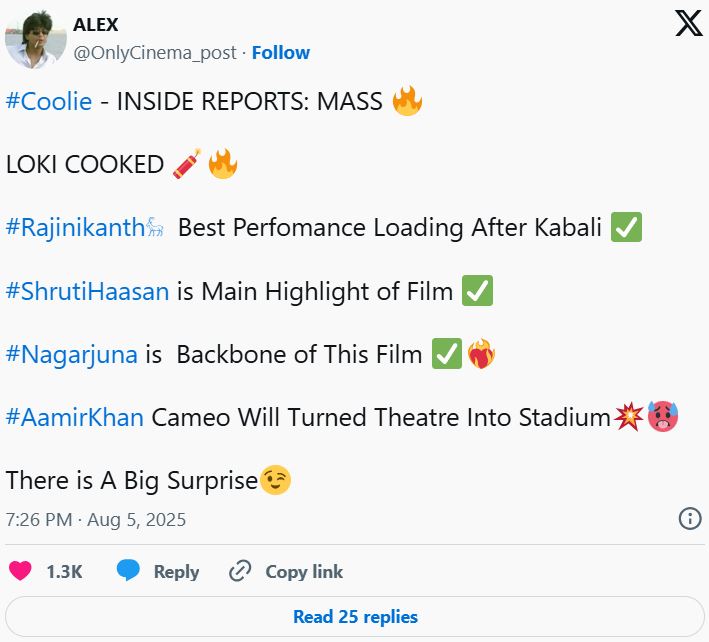
Task: Open the @OnlyCinema_post handle link
Action: coord(155,52)
